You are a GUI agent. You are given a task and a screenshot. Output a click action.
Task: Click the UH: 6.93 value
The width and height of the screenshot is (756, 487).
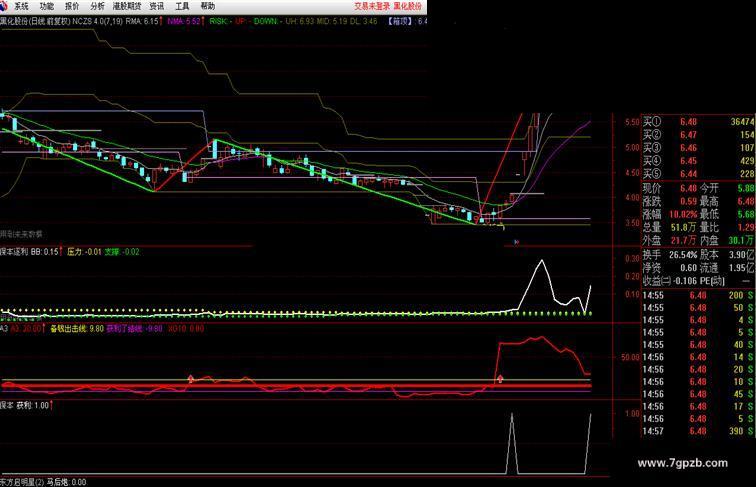(x=299, y=21)
